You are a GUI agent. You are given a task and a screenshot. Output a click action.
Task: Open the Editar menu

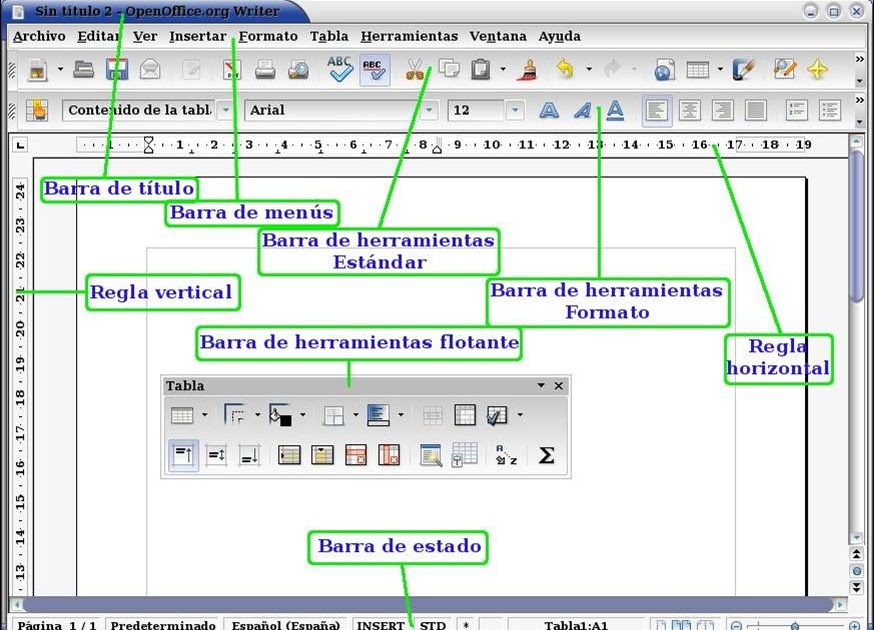[x=98, y=36]
